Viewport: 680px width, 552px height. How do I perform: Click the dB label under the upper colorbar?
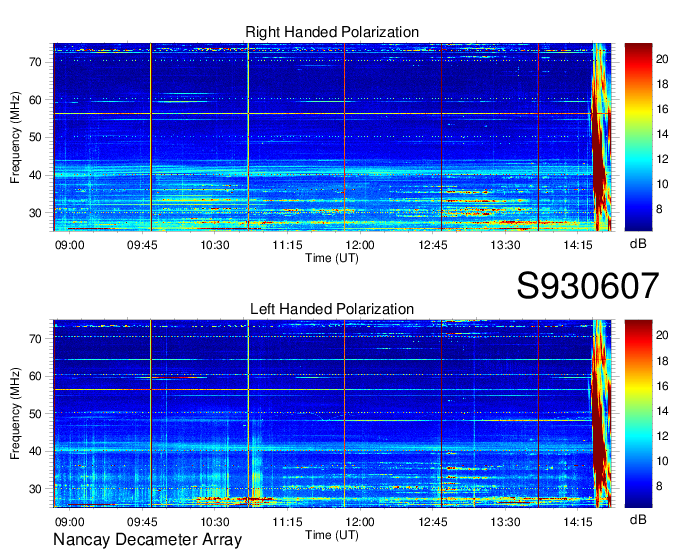638,244
